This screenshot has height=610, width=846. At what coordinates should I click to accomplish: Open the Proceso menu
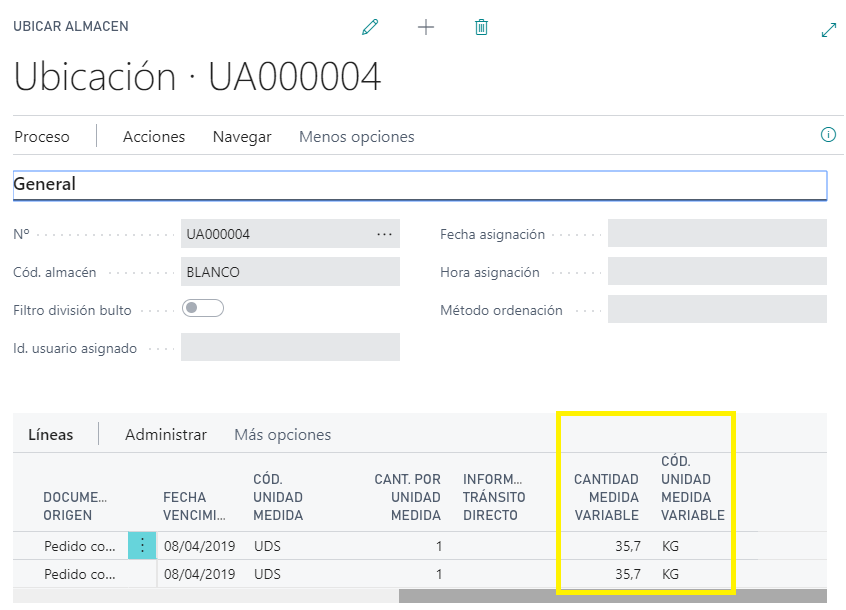click(42, 136)
